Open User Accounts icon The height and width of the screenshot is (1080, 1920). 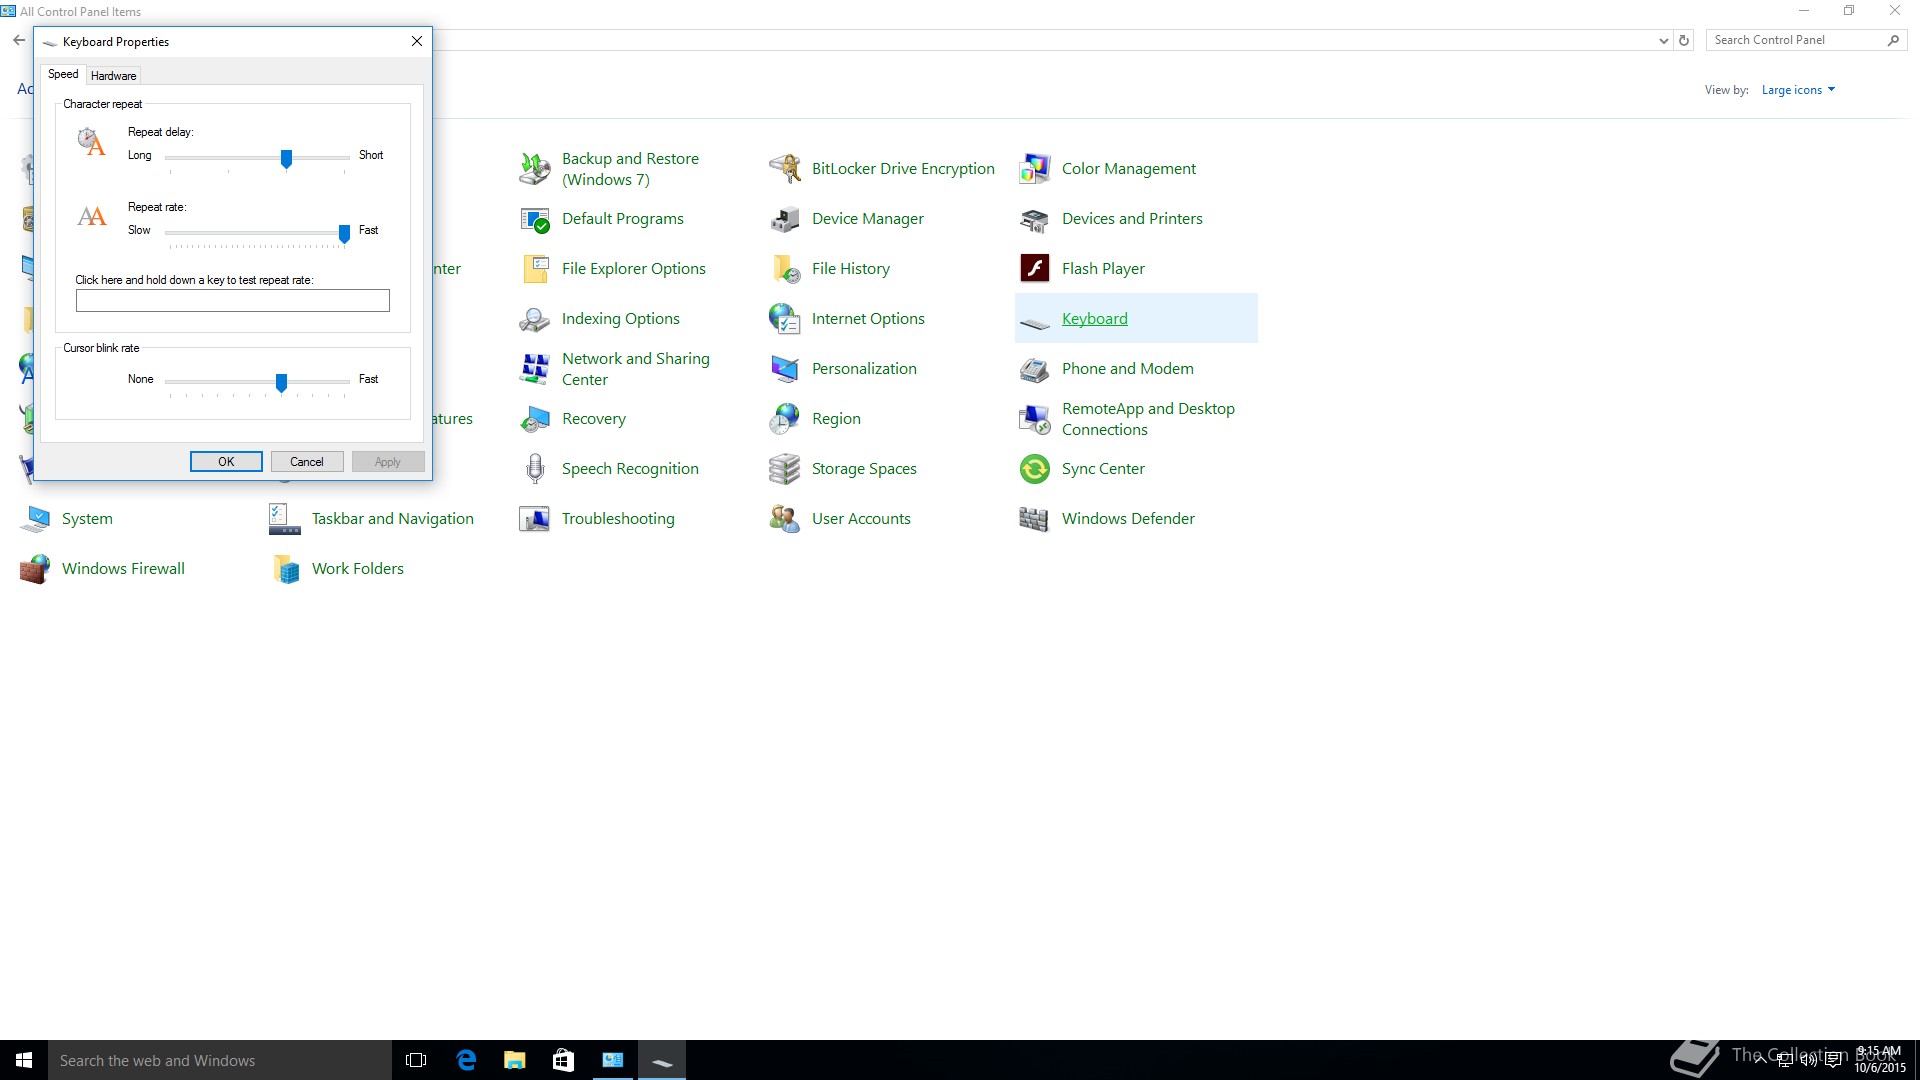click(785, 519)
